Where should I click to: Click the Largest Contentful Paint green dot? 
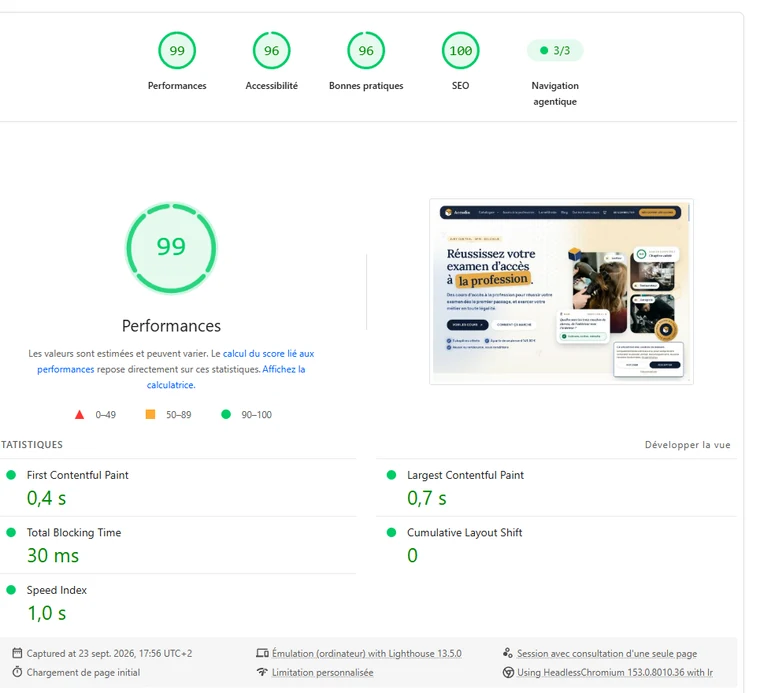pyautogui.click(x=392, y=475)
